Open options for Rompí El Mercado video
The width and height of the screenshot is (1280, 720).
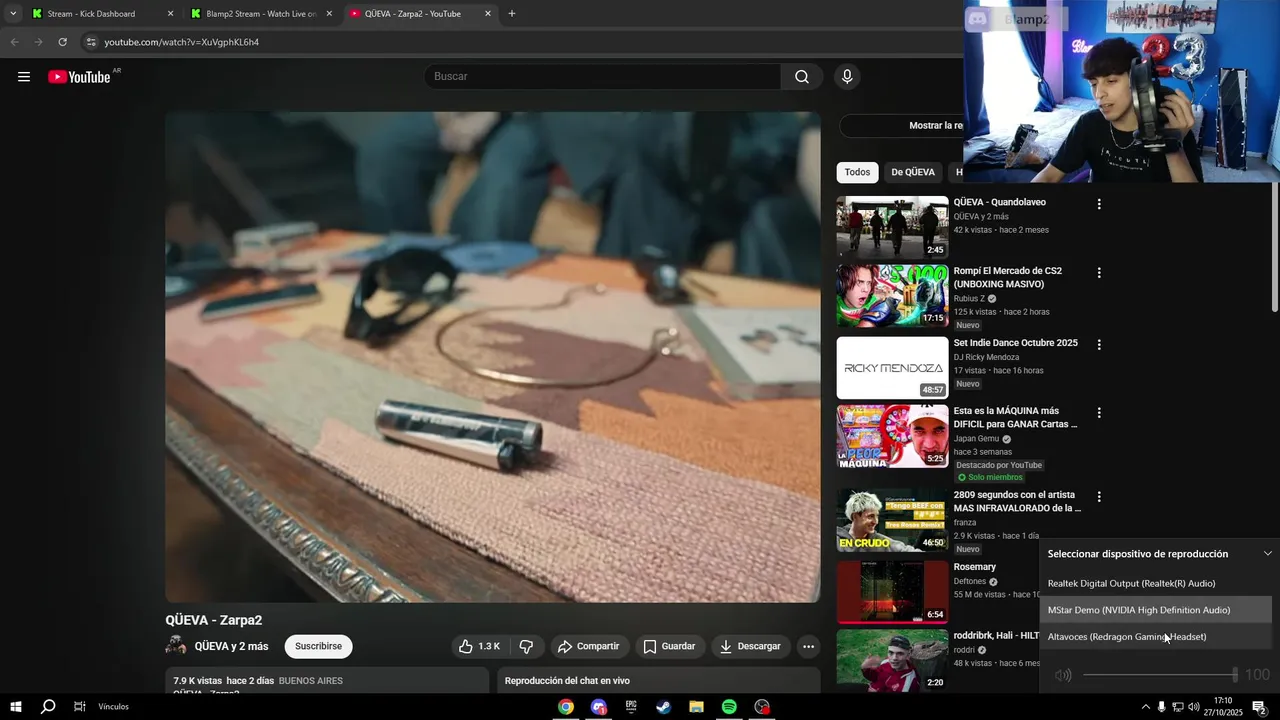coord(1099,273)
